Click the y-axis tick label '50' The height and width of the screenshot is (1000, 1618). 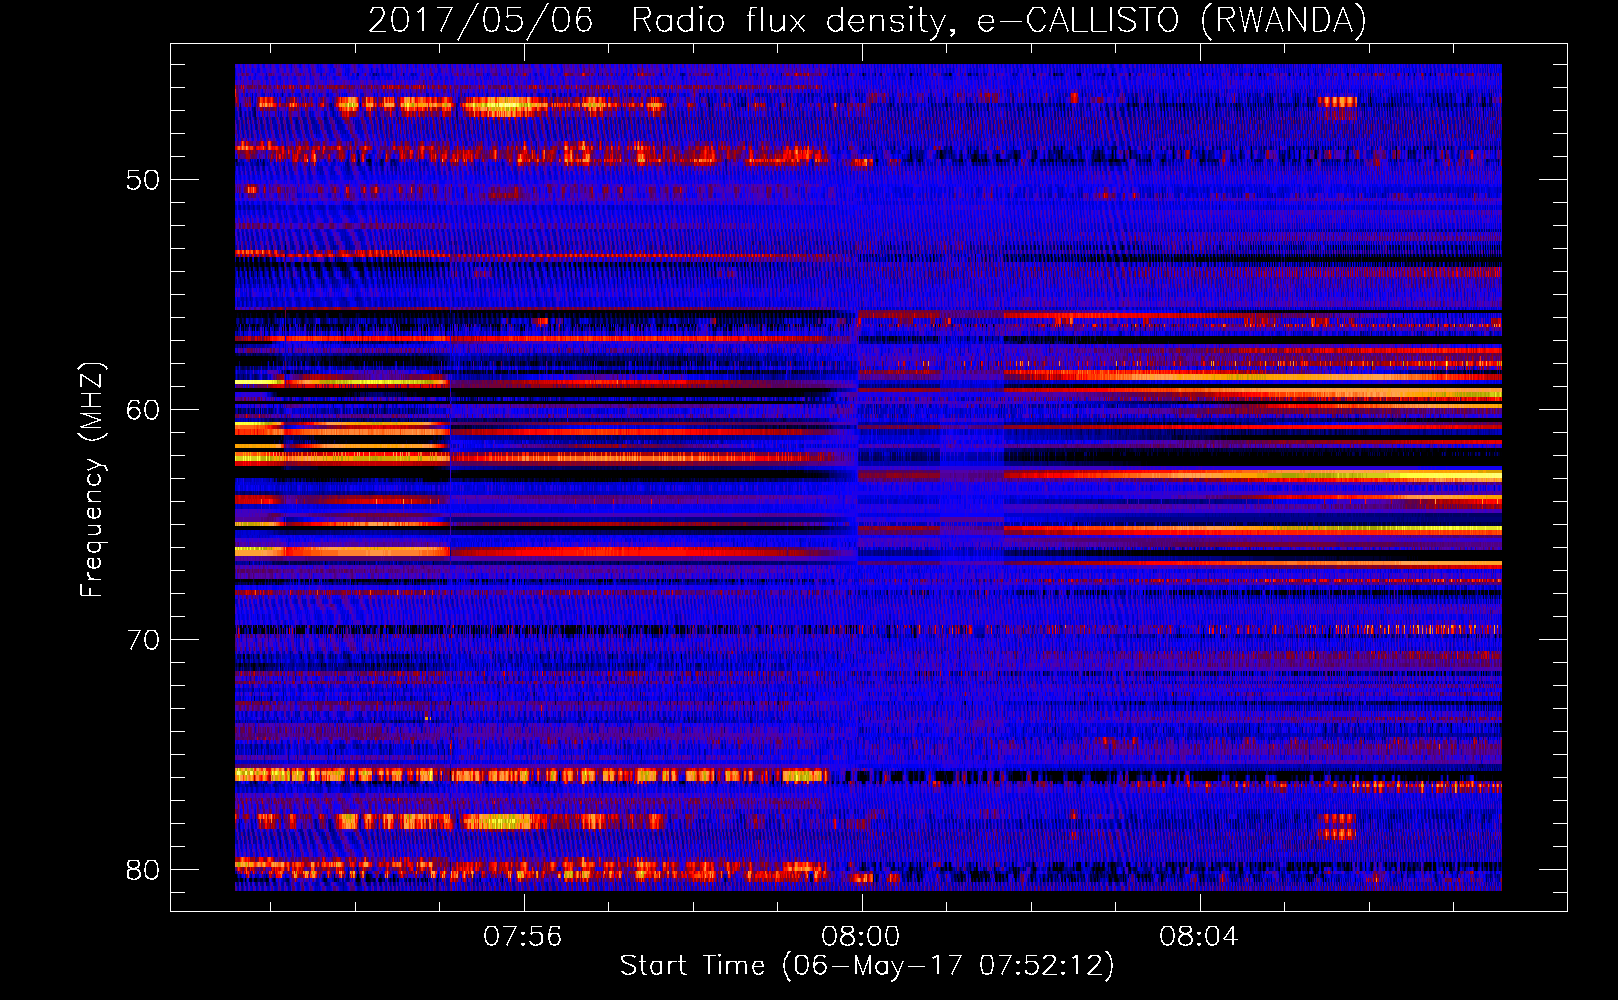(143, 180)
